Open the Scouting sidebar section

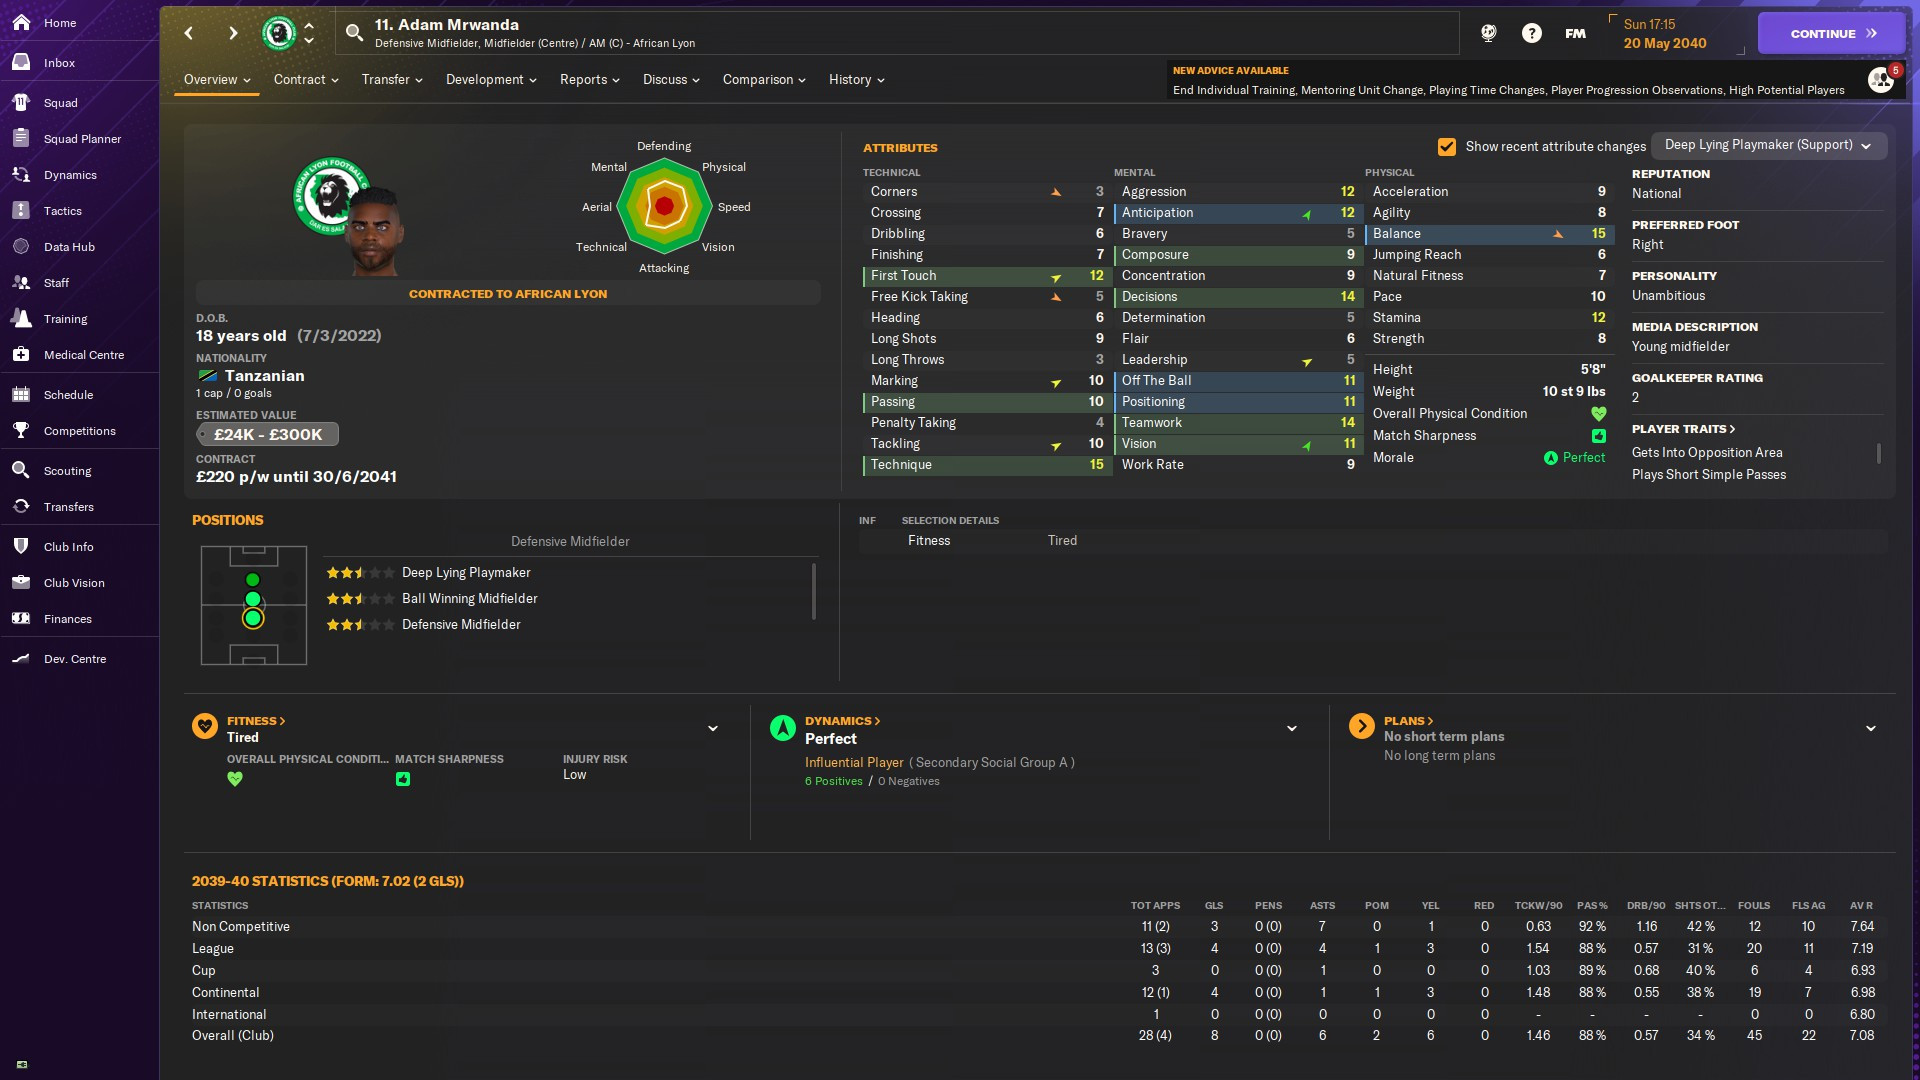(67, 471)
